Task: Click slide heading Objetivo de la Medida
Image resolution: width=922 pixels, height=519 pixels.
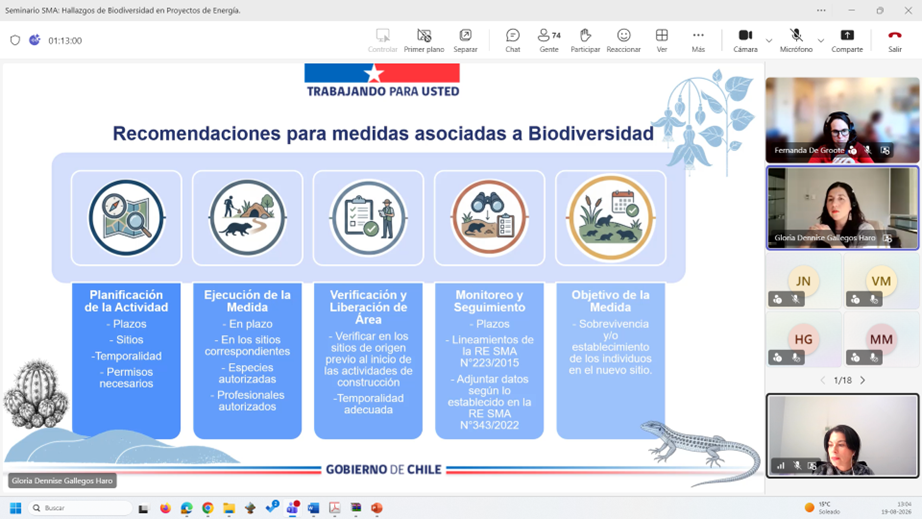Action: click(610, 301)
